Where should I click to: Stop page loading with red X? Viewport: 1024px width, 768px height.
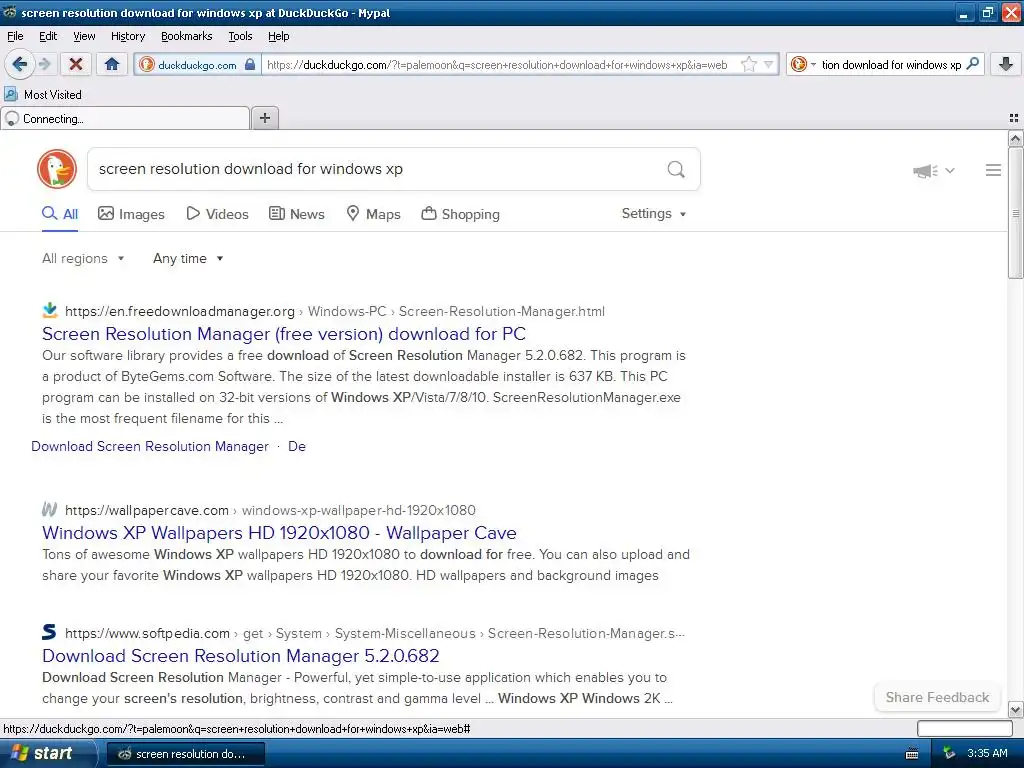click(x=76, y=64)
